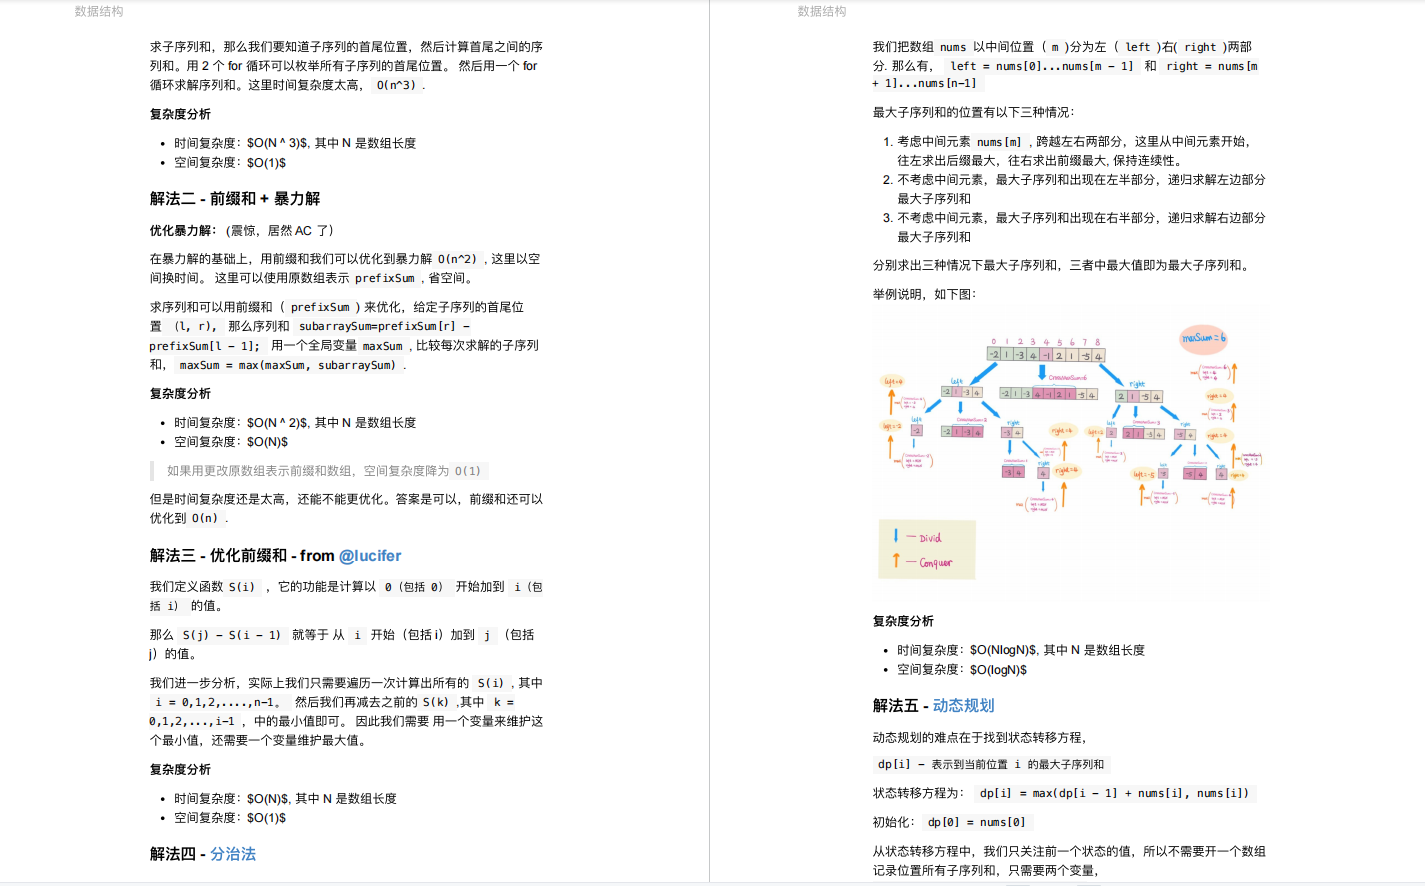Open the 动态规划 link in 解法五 heading
The width and height of the screenshot is (1425, 886).
pos(963,706)
